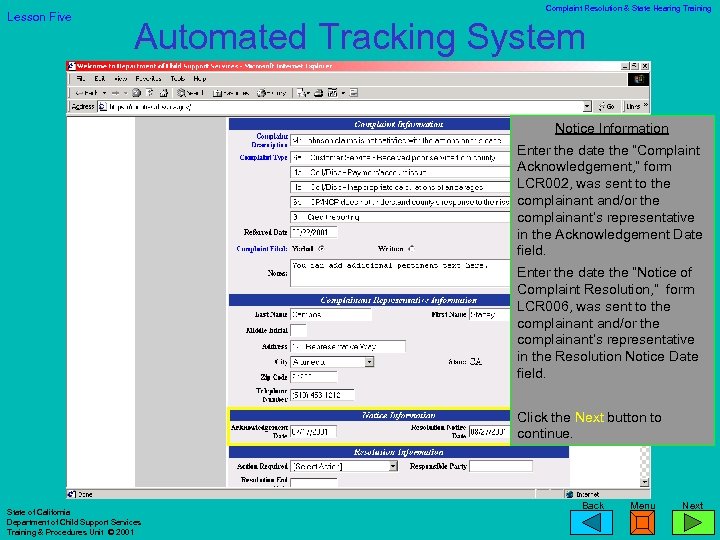
Task: Click the first Complaint Type field
Action: (x=400, y=158)
